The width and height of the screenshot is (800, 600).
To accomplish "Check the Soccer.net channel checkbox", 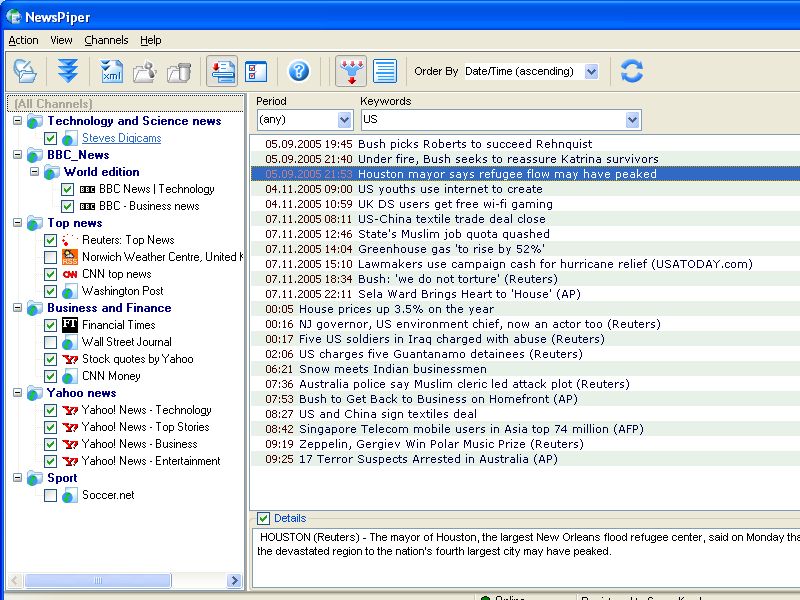I will click(x=50, y=495).
